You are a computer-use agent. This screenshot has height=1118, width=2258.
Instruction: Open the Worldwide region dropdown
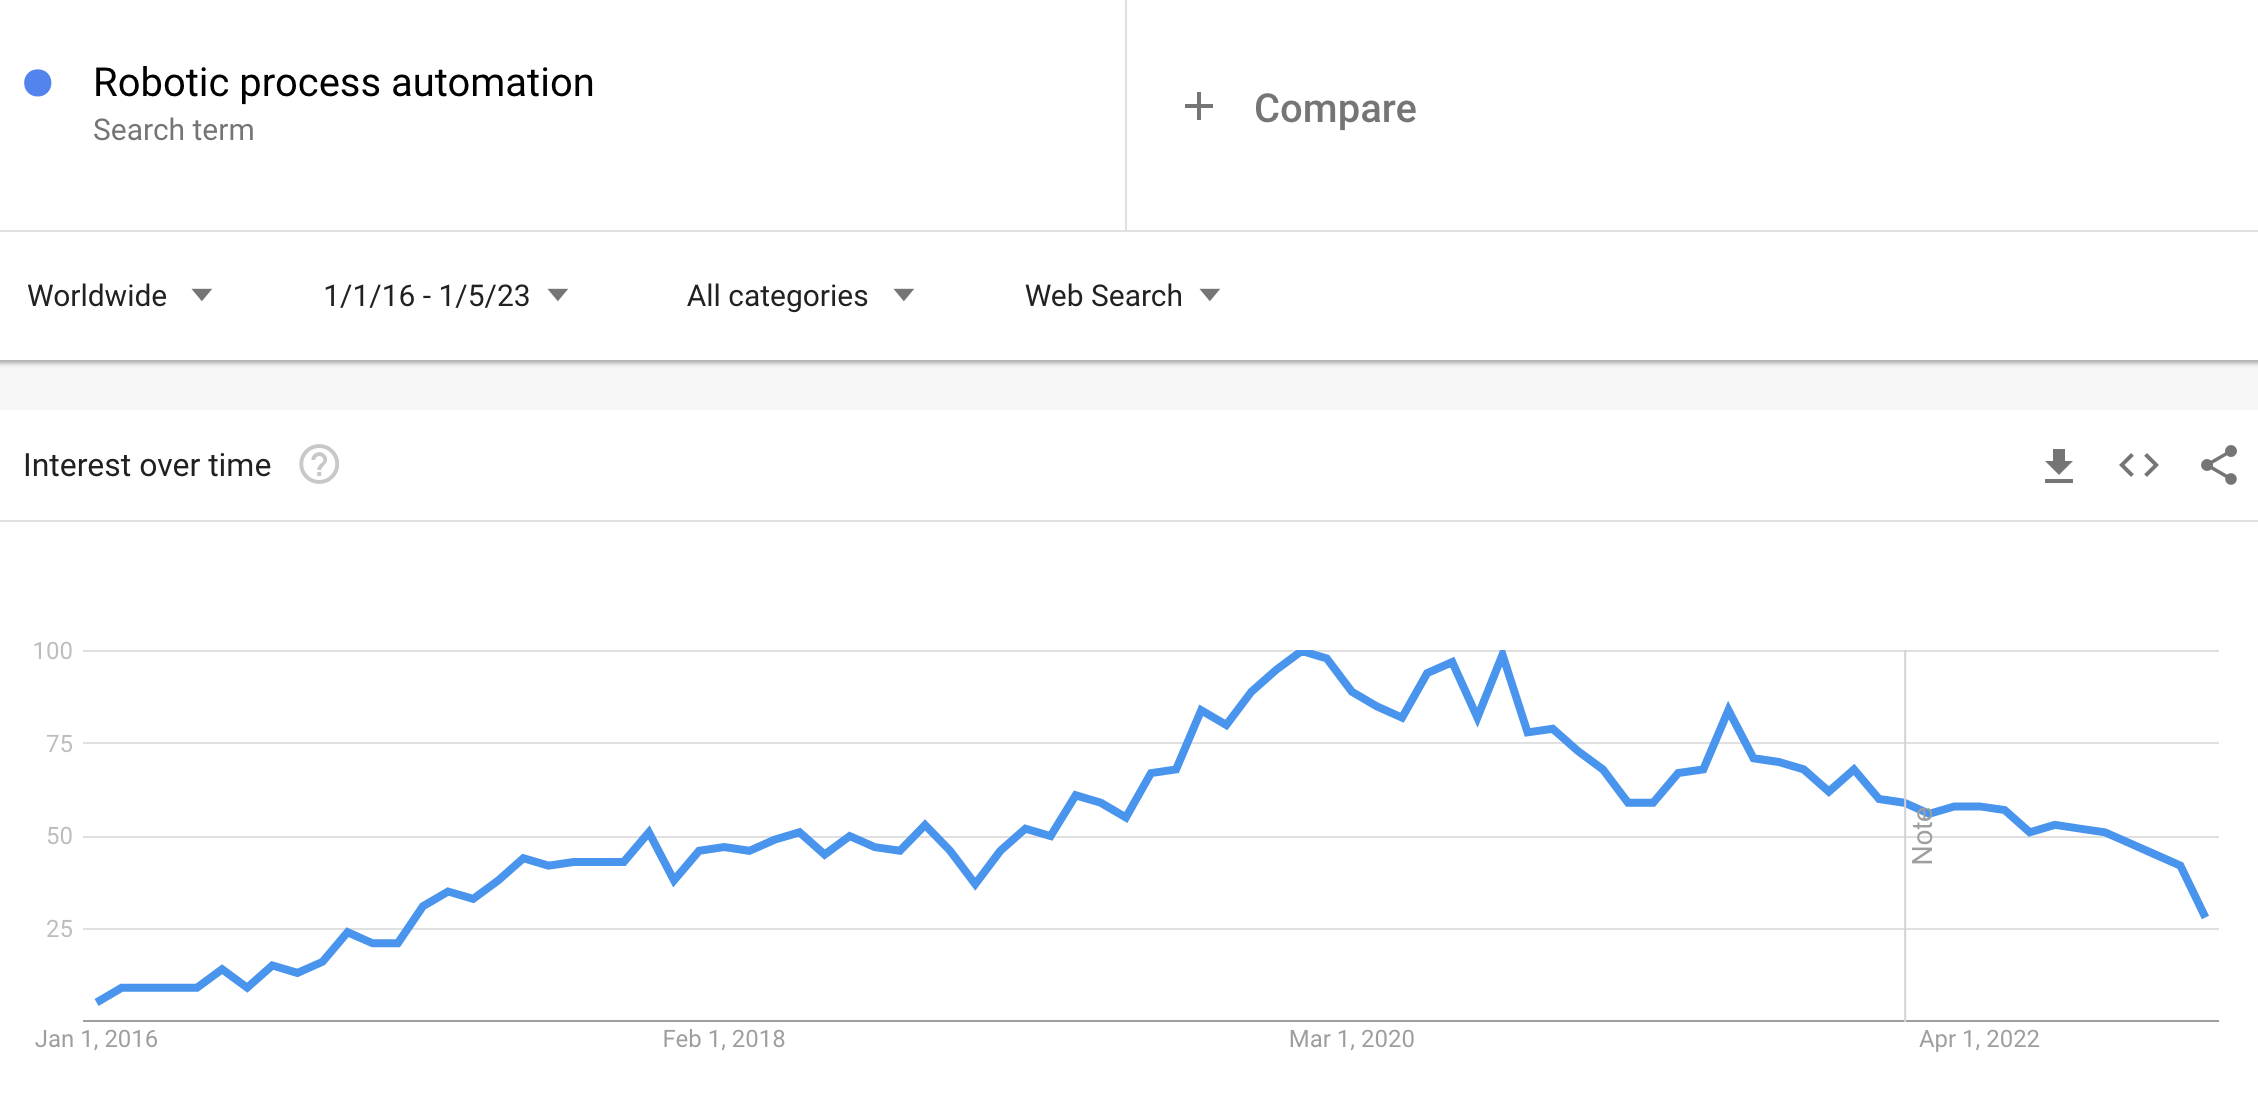120,295
